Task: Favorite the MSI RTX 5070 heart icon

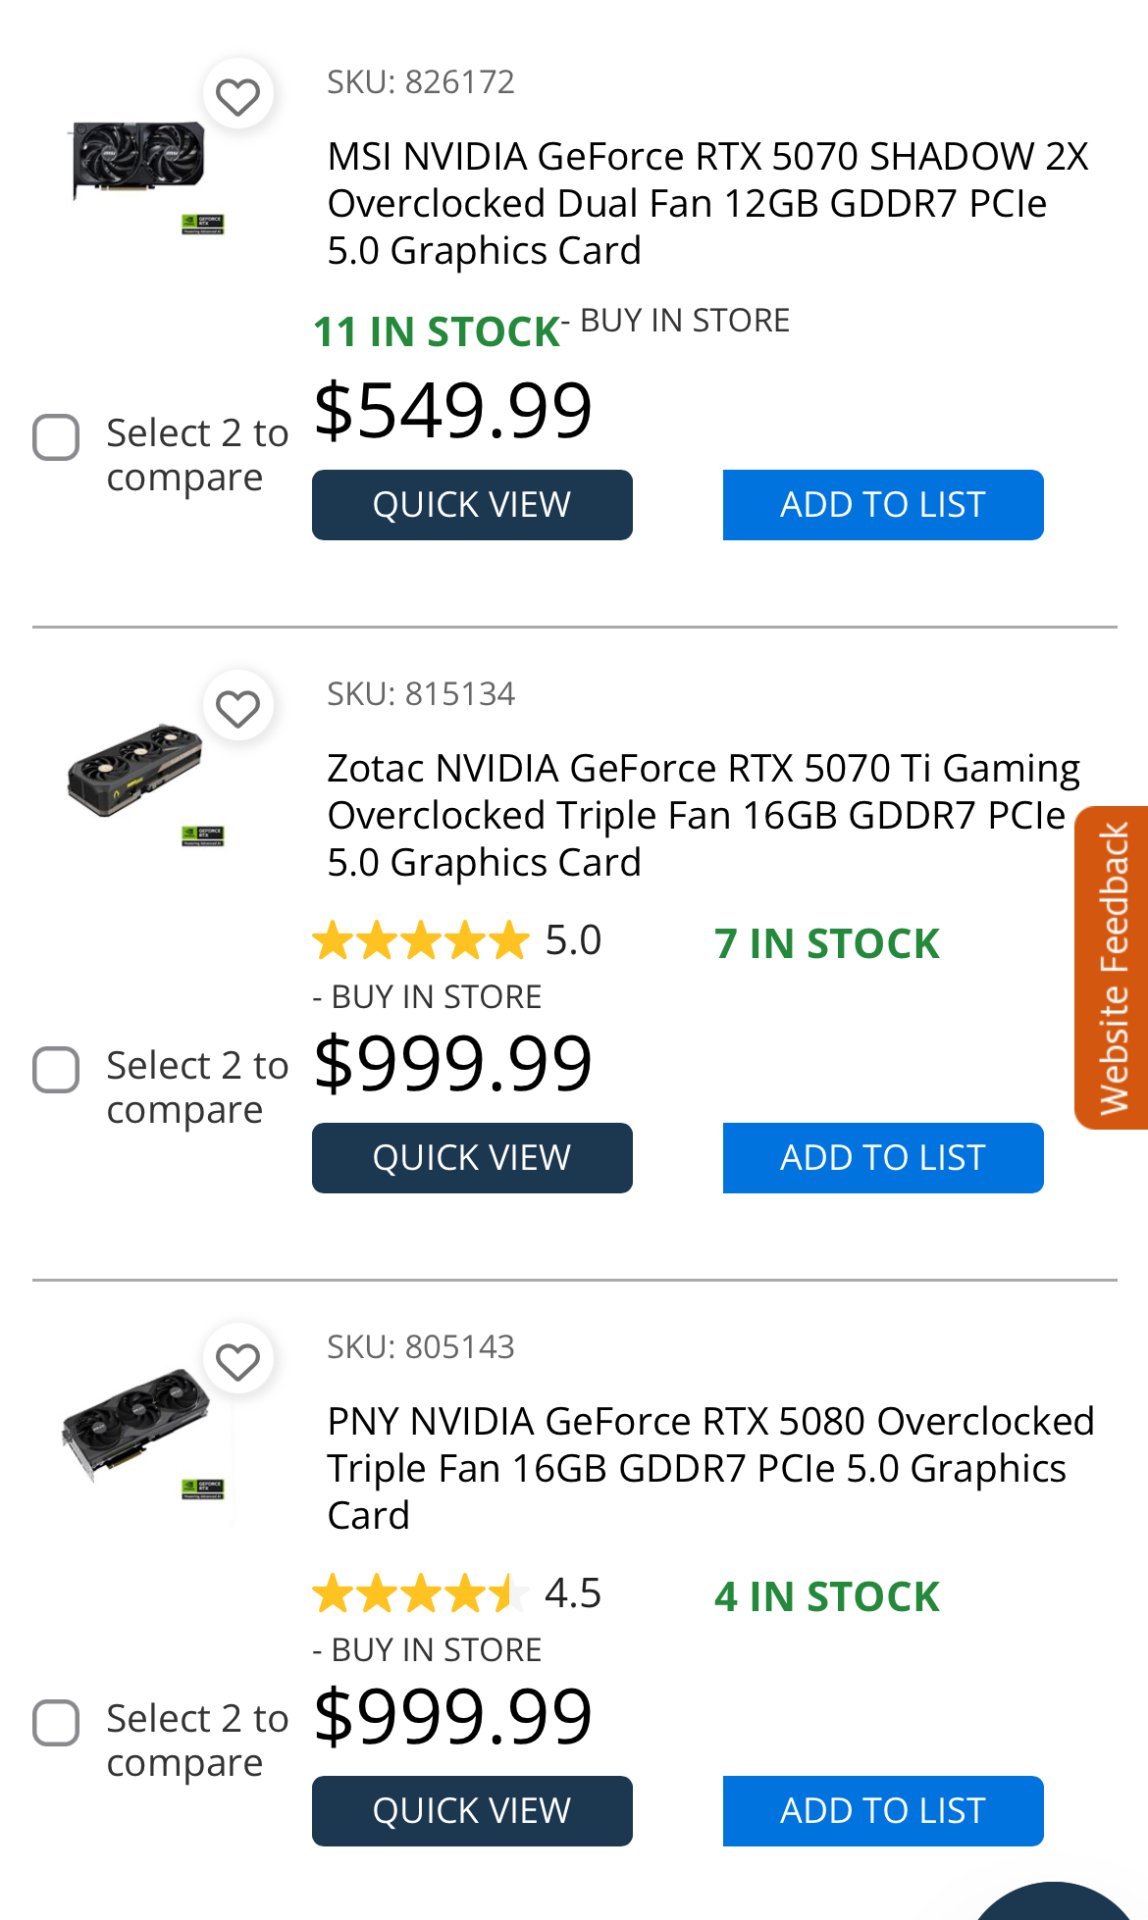Action: pos(238,97)
